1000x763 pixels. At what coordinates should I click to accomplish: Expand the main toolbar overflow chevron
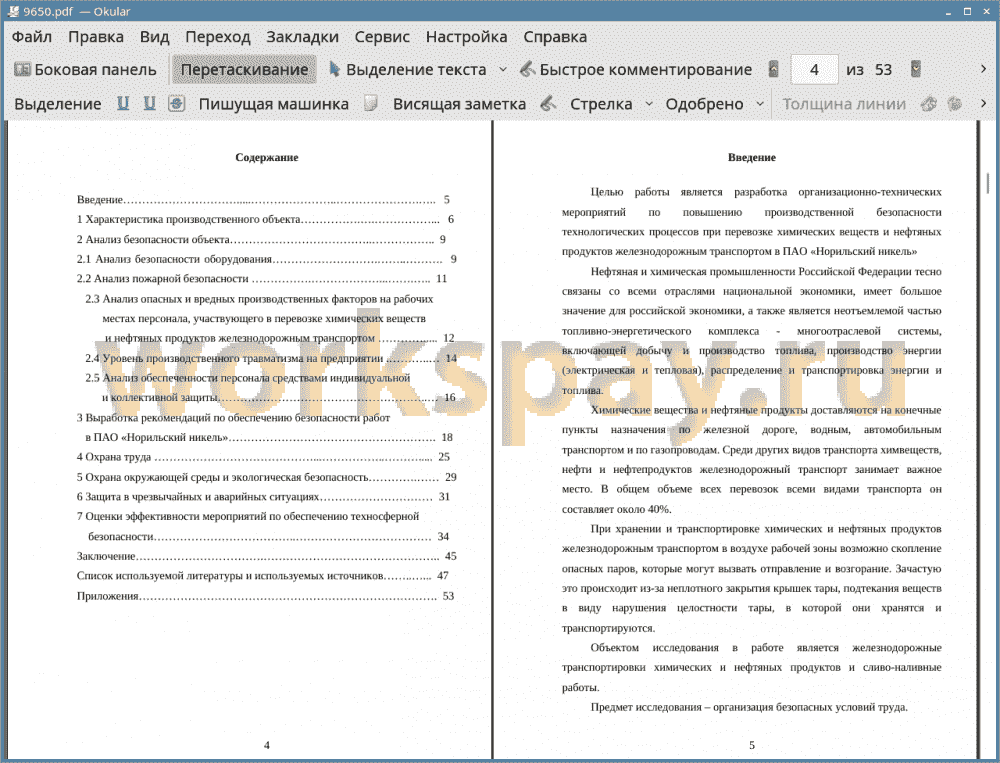tap(983, 69)
